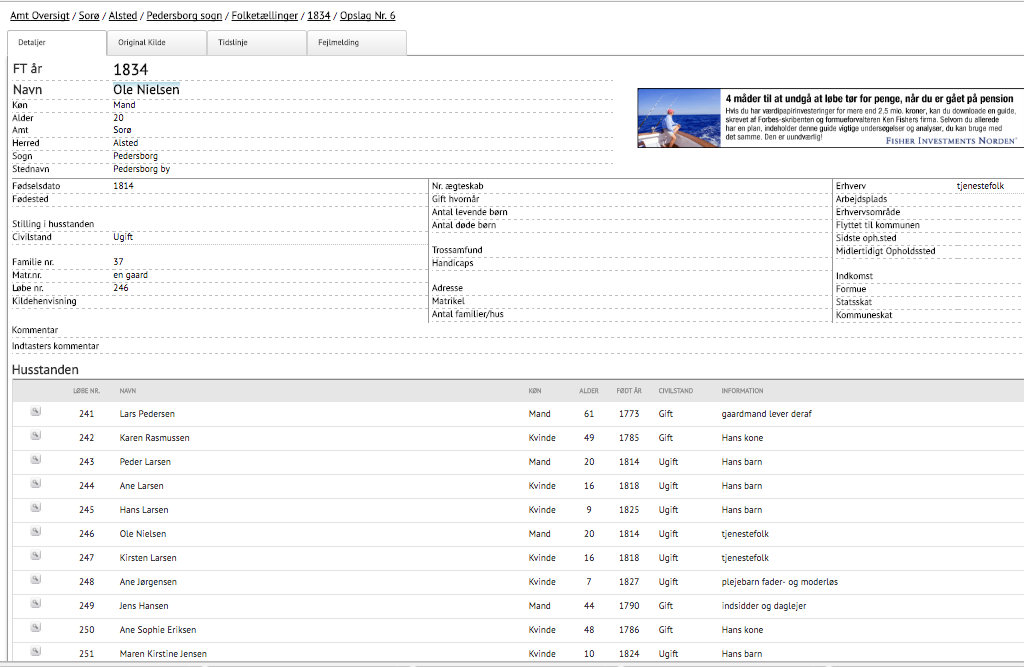Screen dimensions: 1024x667
Task: Click løbe nr. 241 cell
Action: (86, 414)
